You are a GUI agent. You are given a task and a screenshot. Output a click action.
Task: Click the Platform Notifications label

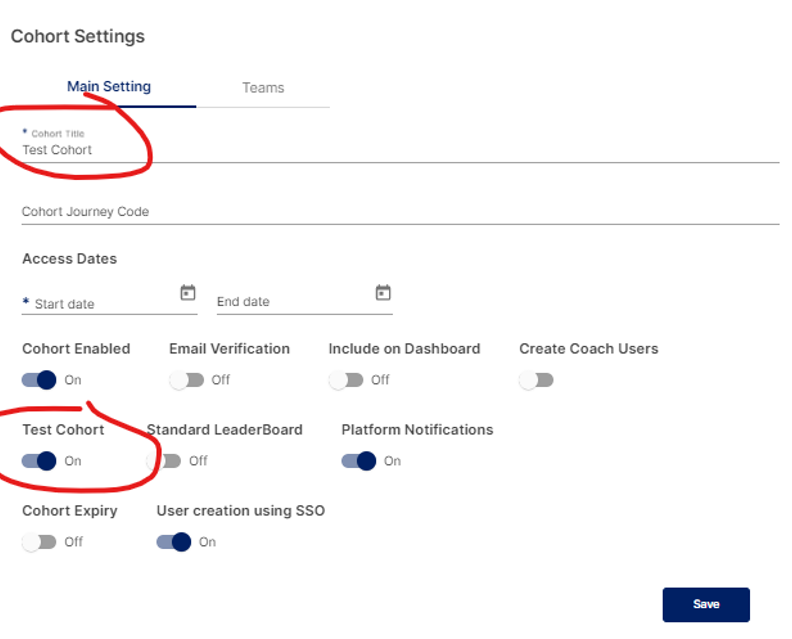pos(417,429)
